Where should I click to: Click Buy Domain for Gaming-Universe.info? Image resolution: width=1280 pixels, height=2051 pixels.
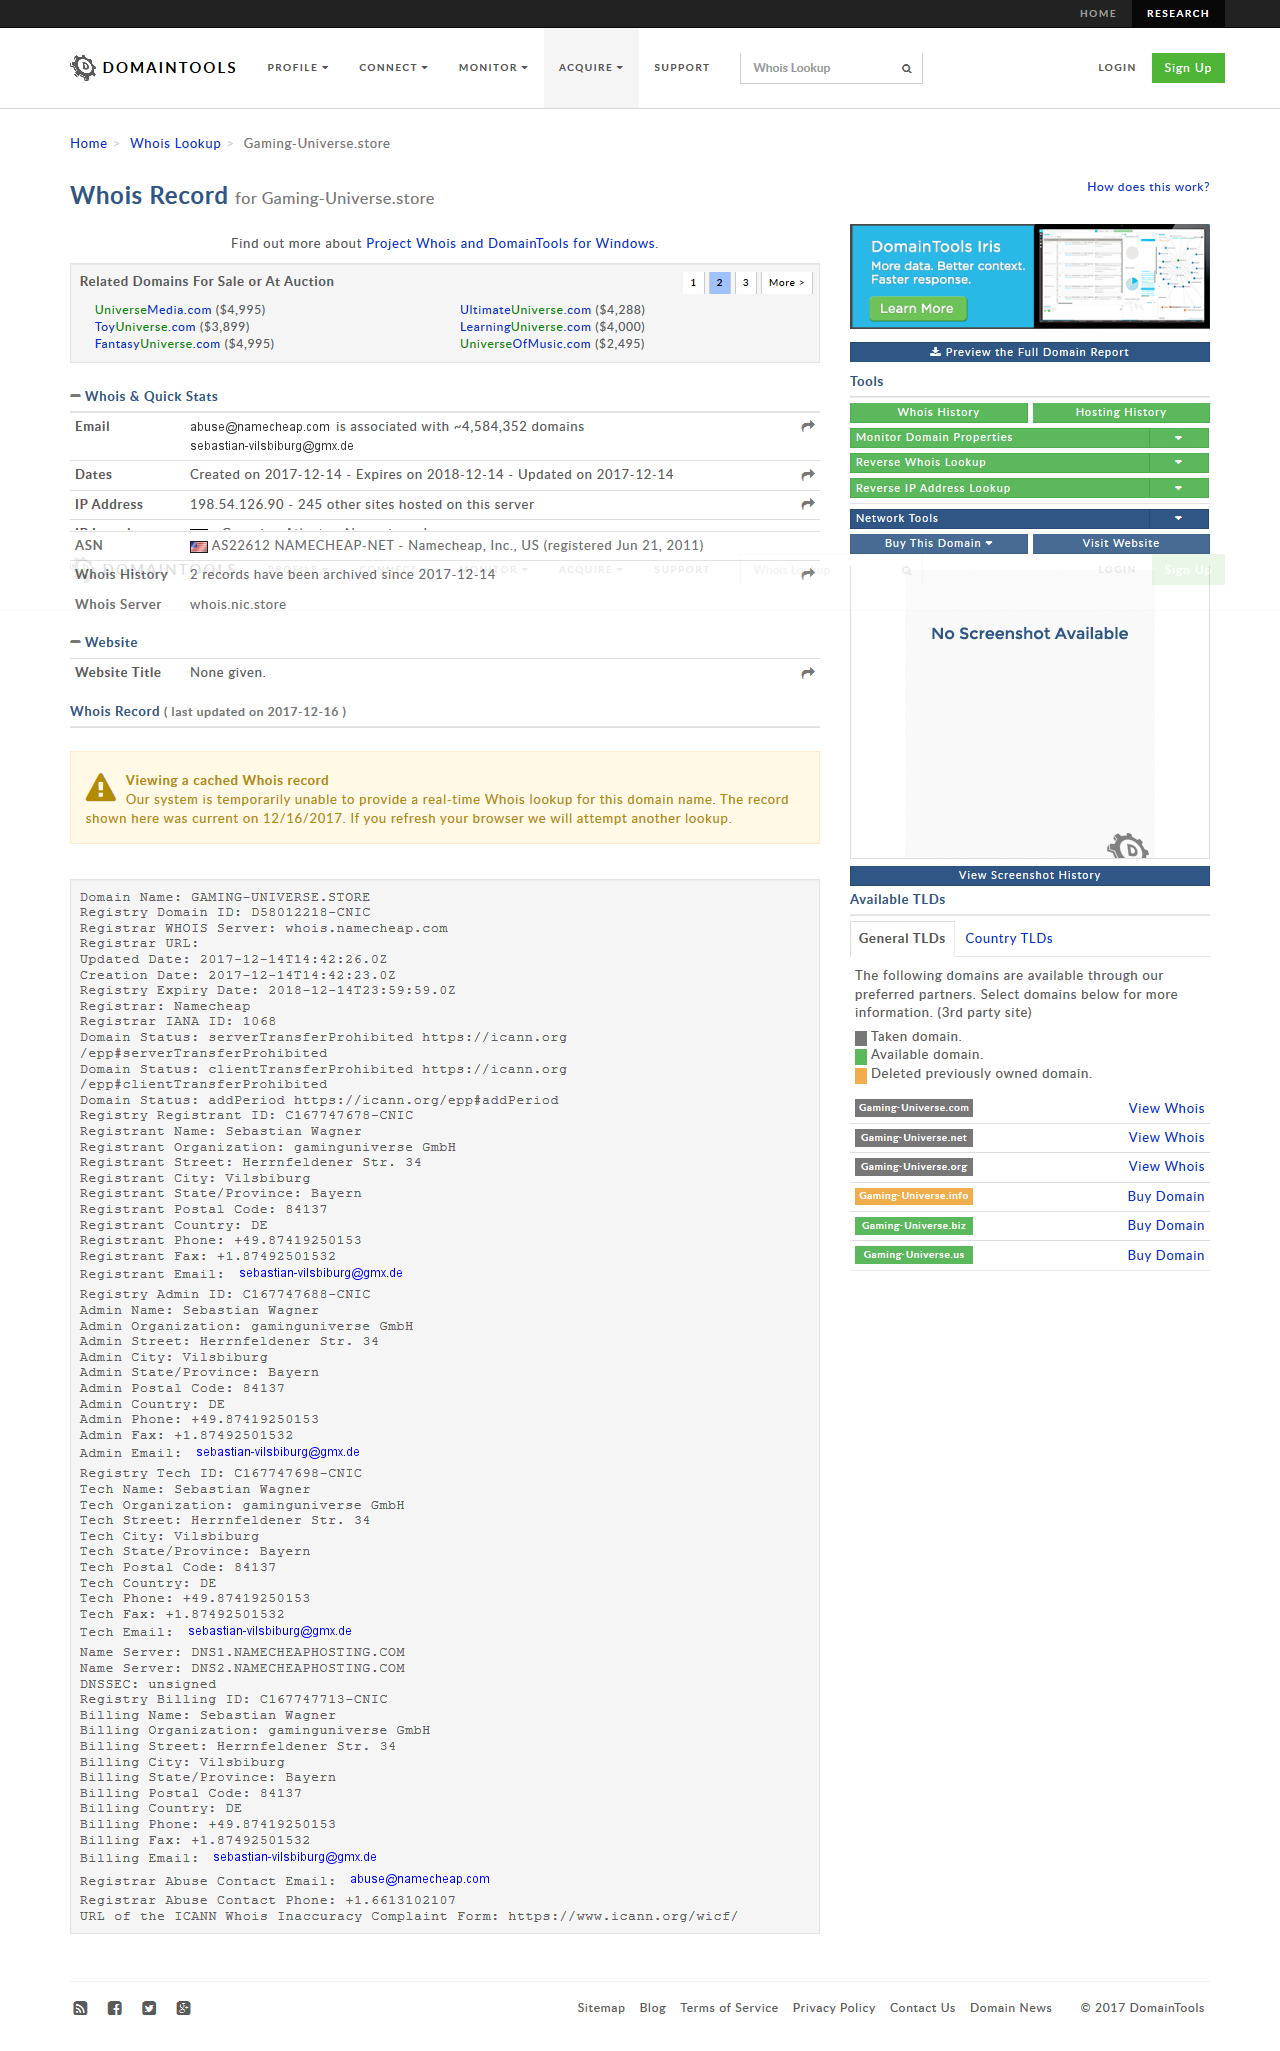pos(1166,1197)
